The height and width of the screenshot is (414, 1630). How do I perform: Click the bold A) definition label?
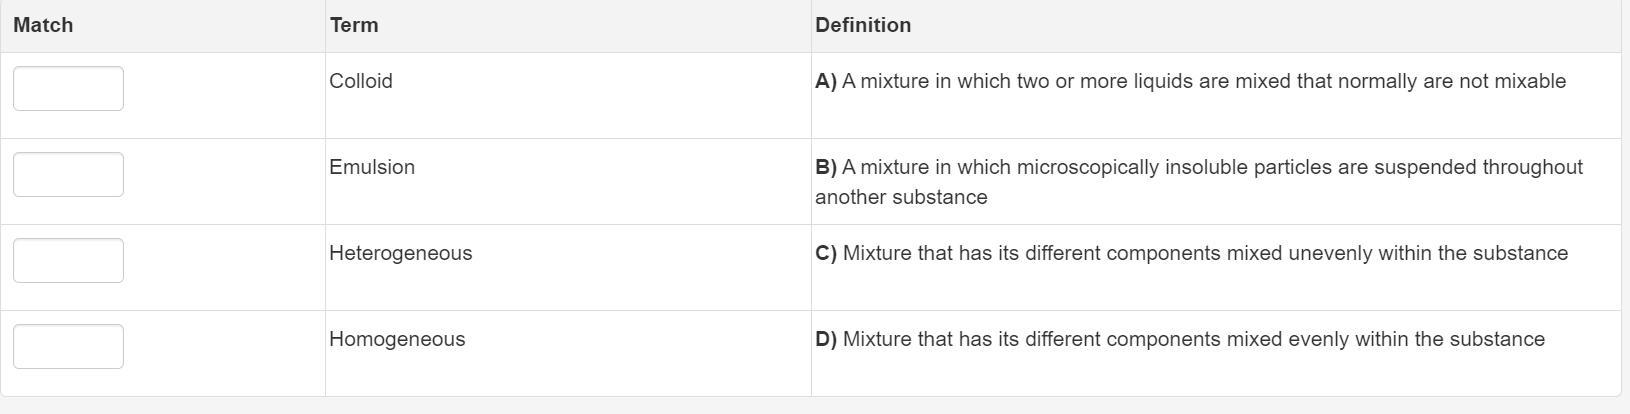(x=826, y=81)
